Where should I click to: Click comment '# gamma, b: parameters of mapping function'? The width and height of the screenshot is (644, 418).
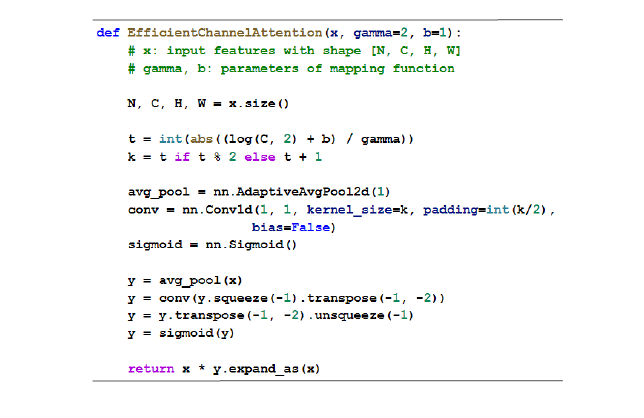click(x=291, y=68)
